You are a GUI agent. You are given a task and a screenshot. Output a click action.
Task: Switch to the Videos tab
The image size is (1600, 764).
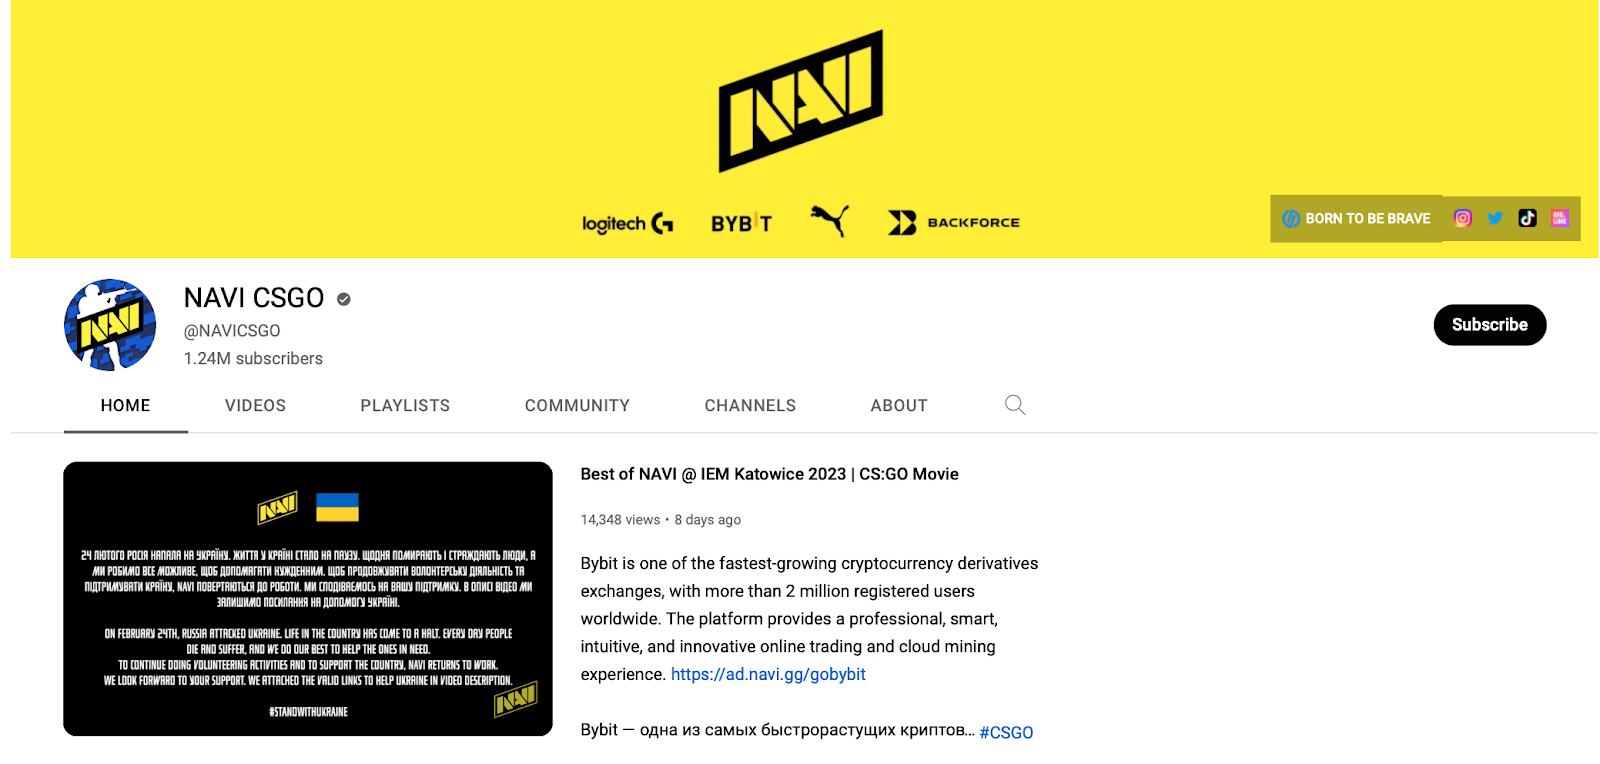coord(256,406)
